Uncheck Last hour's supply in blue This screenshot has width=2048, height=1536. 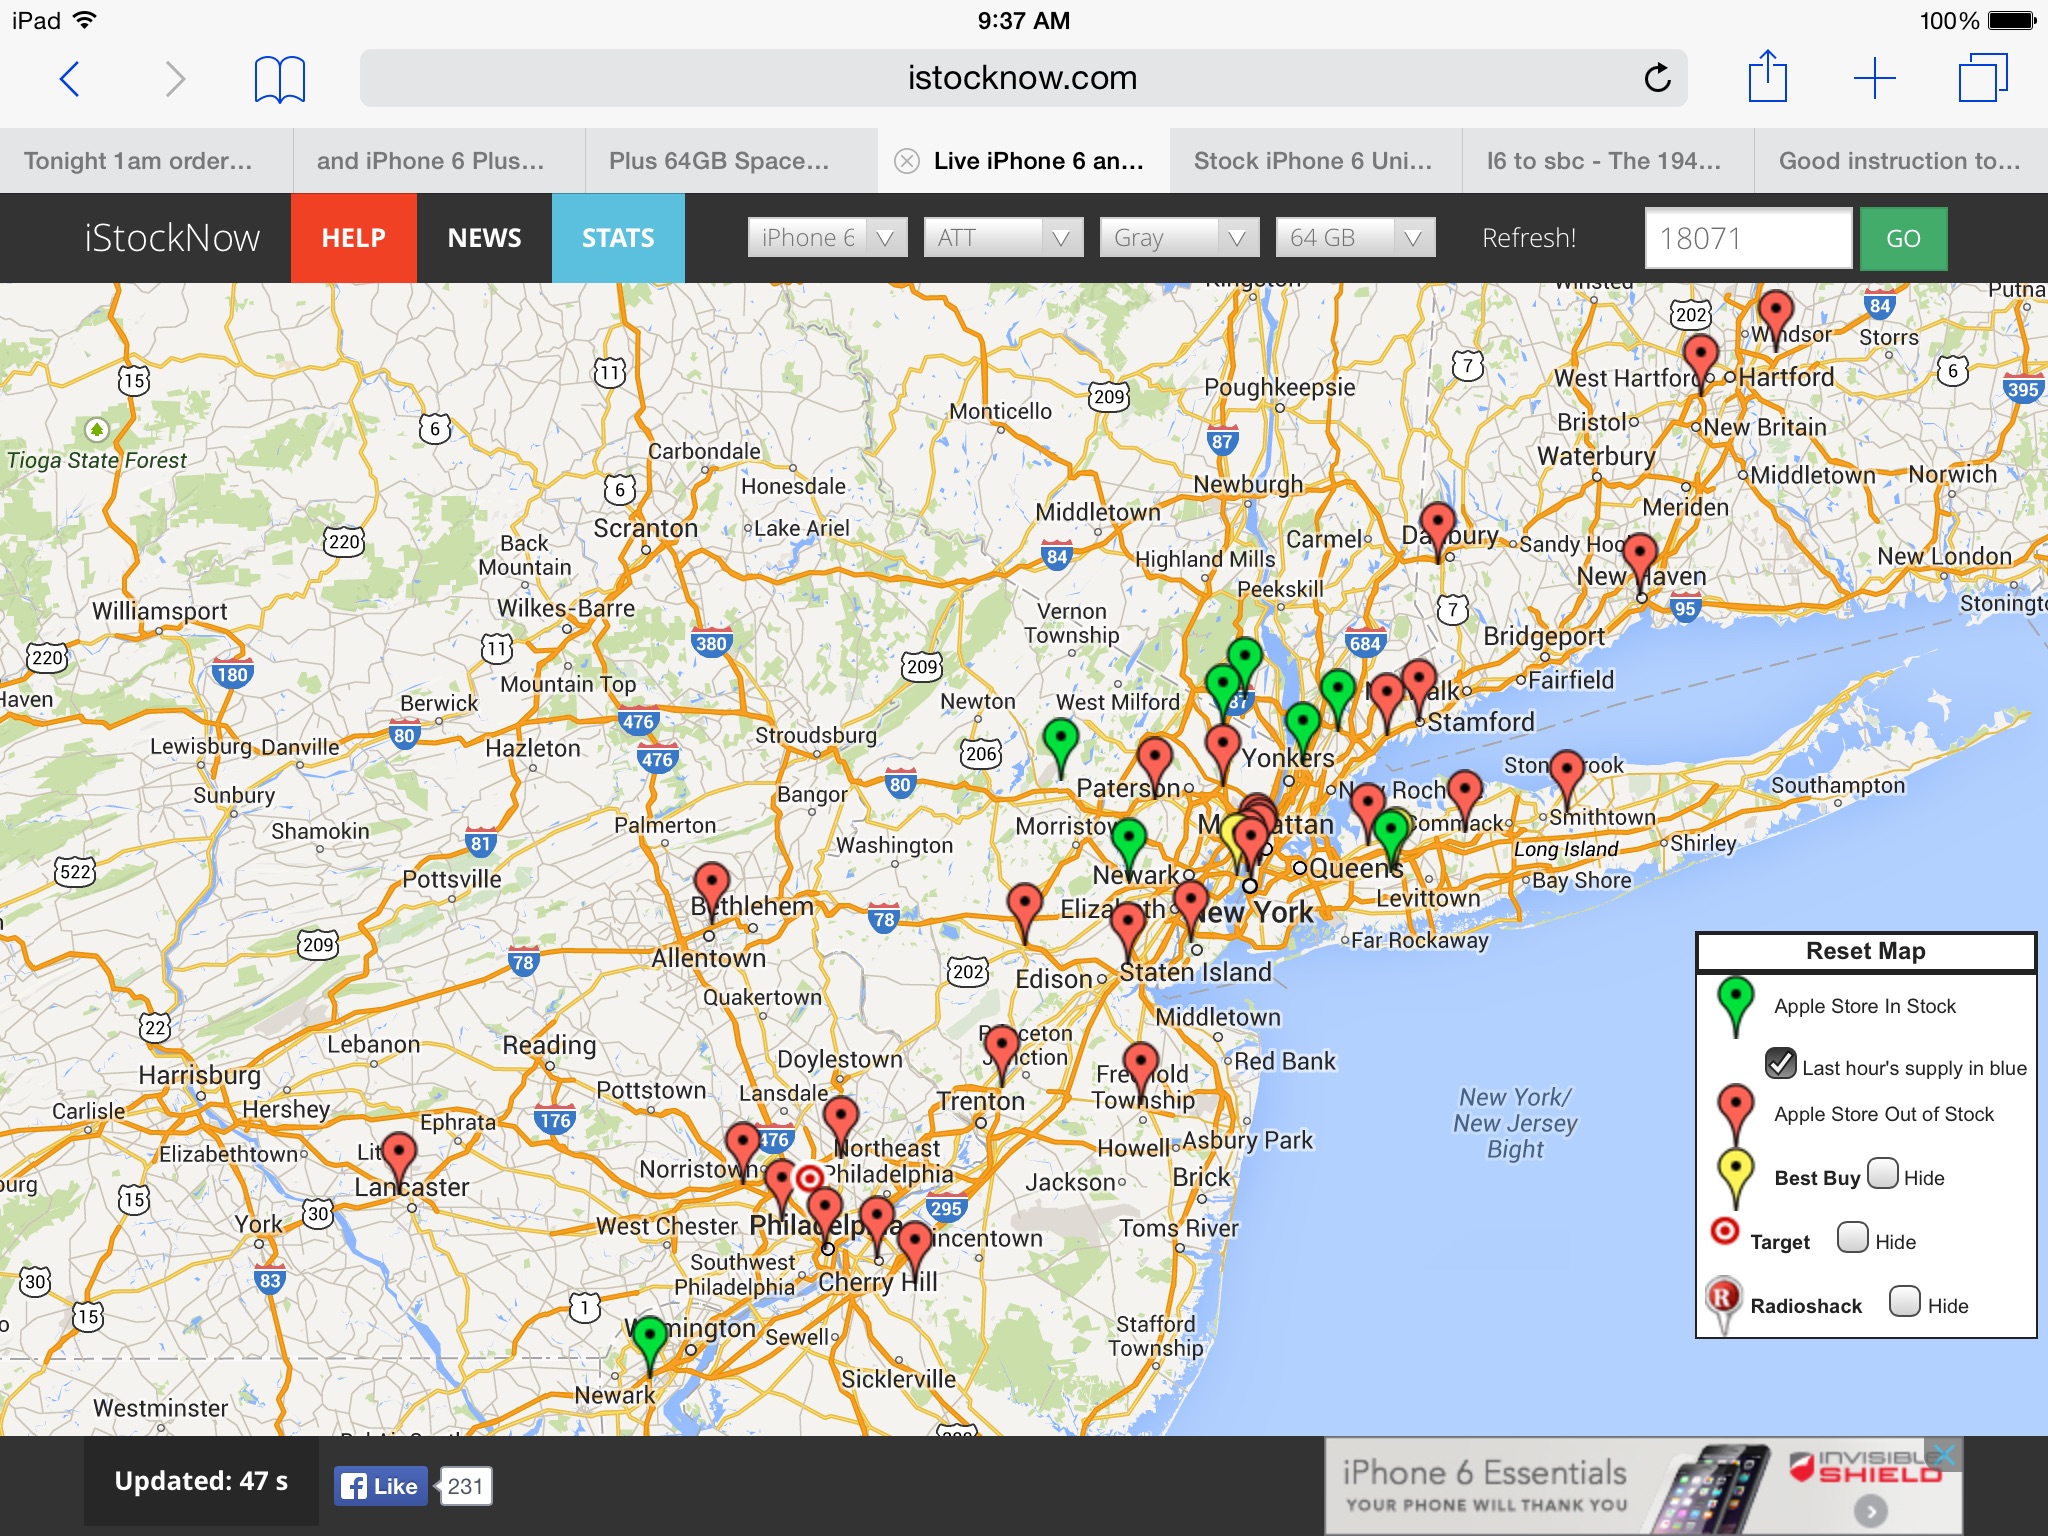pos(1781,1063)
